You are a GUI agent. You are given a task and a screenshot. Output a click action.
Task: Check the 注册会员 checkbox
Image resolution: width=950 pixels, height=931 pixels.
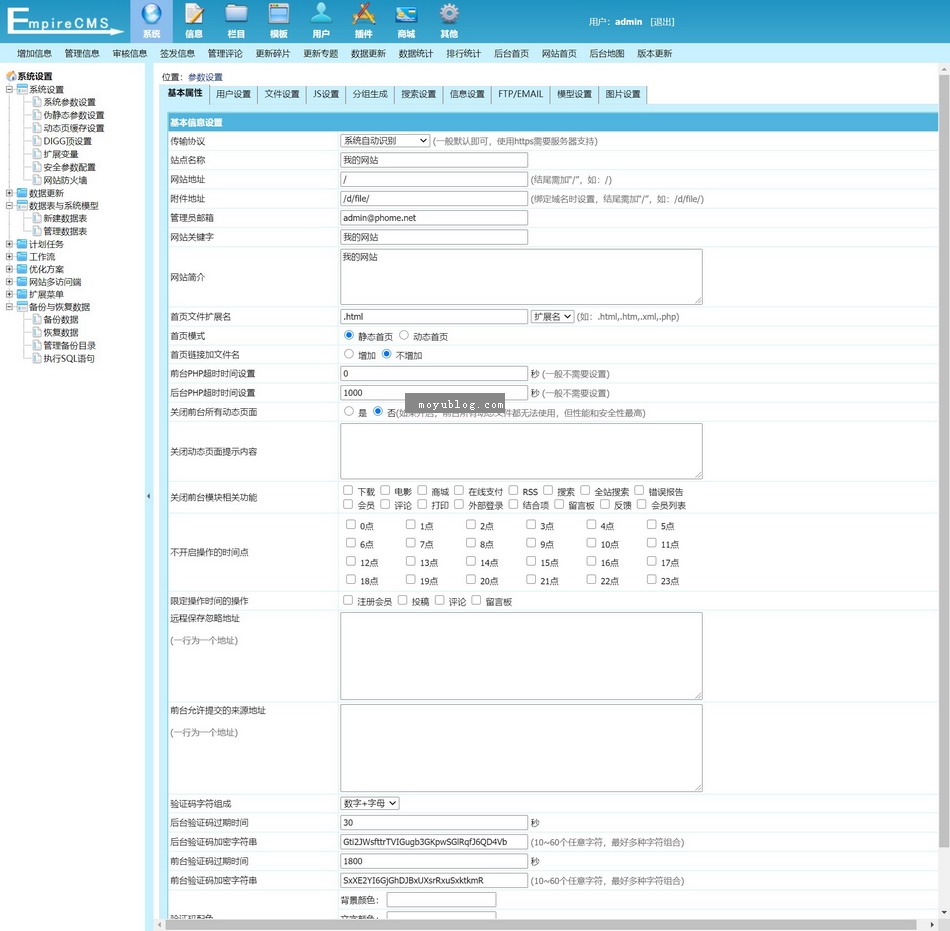(348, 600)
